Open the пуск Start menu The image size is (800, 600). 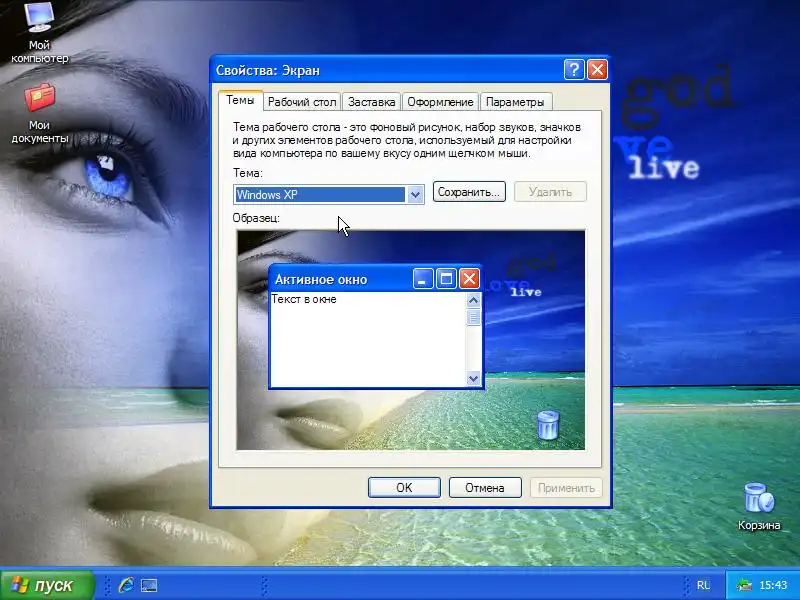pyautogui.click(x=47, y=585)
